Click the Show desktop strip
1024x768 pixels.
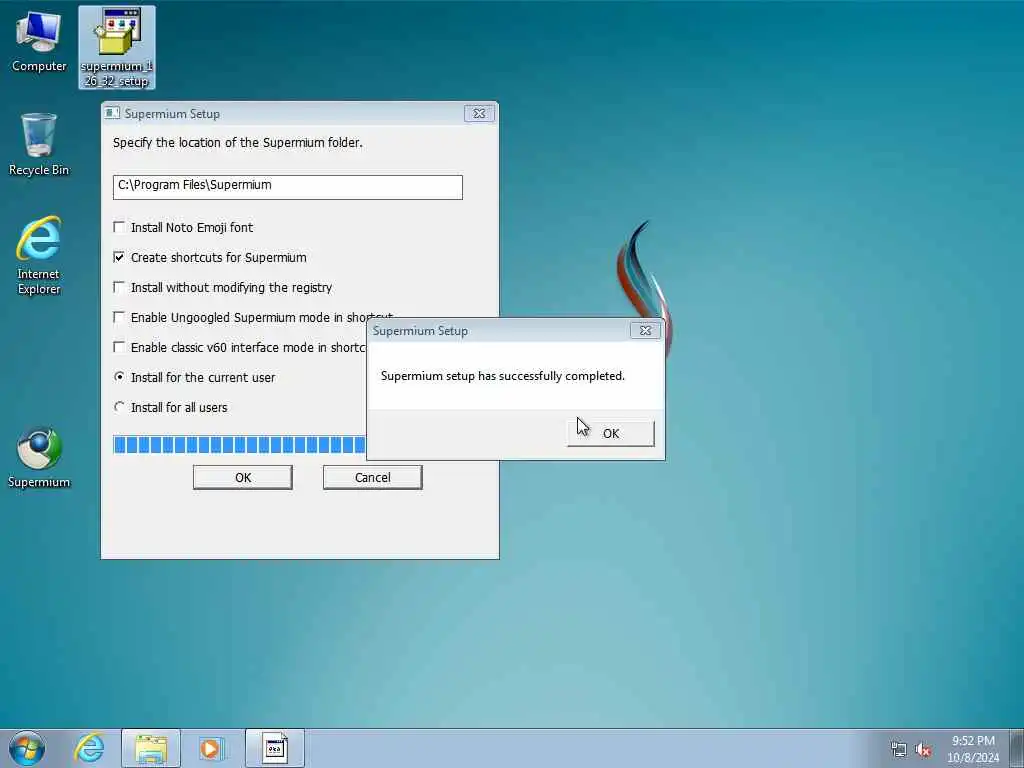[1017, 748]
